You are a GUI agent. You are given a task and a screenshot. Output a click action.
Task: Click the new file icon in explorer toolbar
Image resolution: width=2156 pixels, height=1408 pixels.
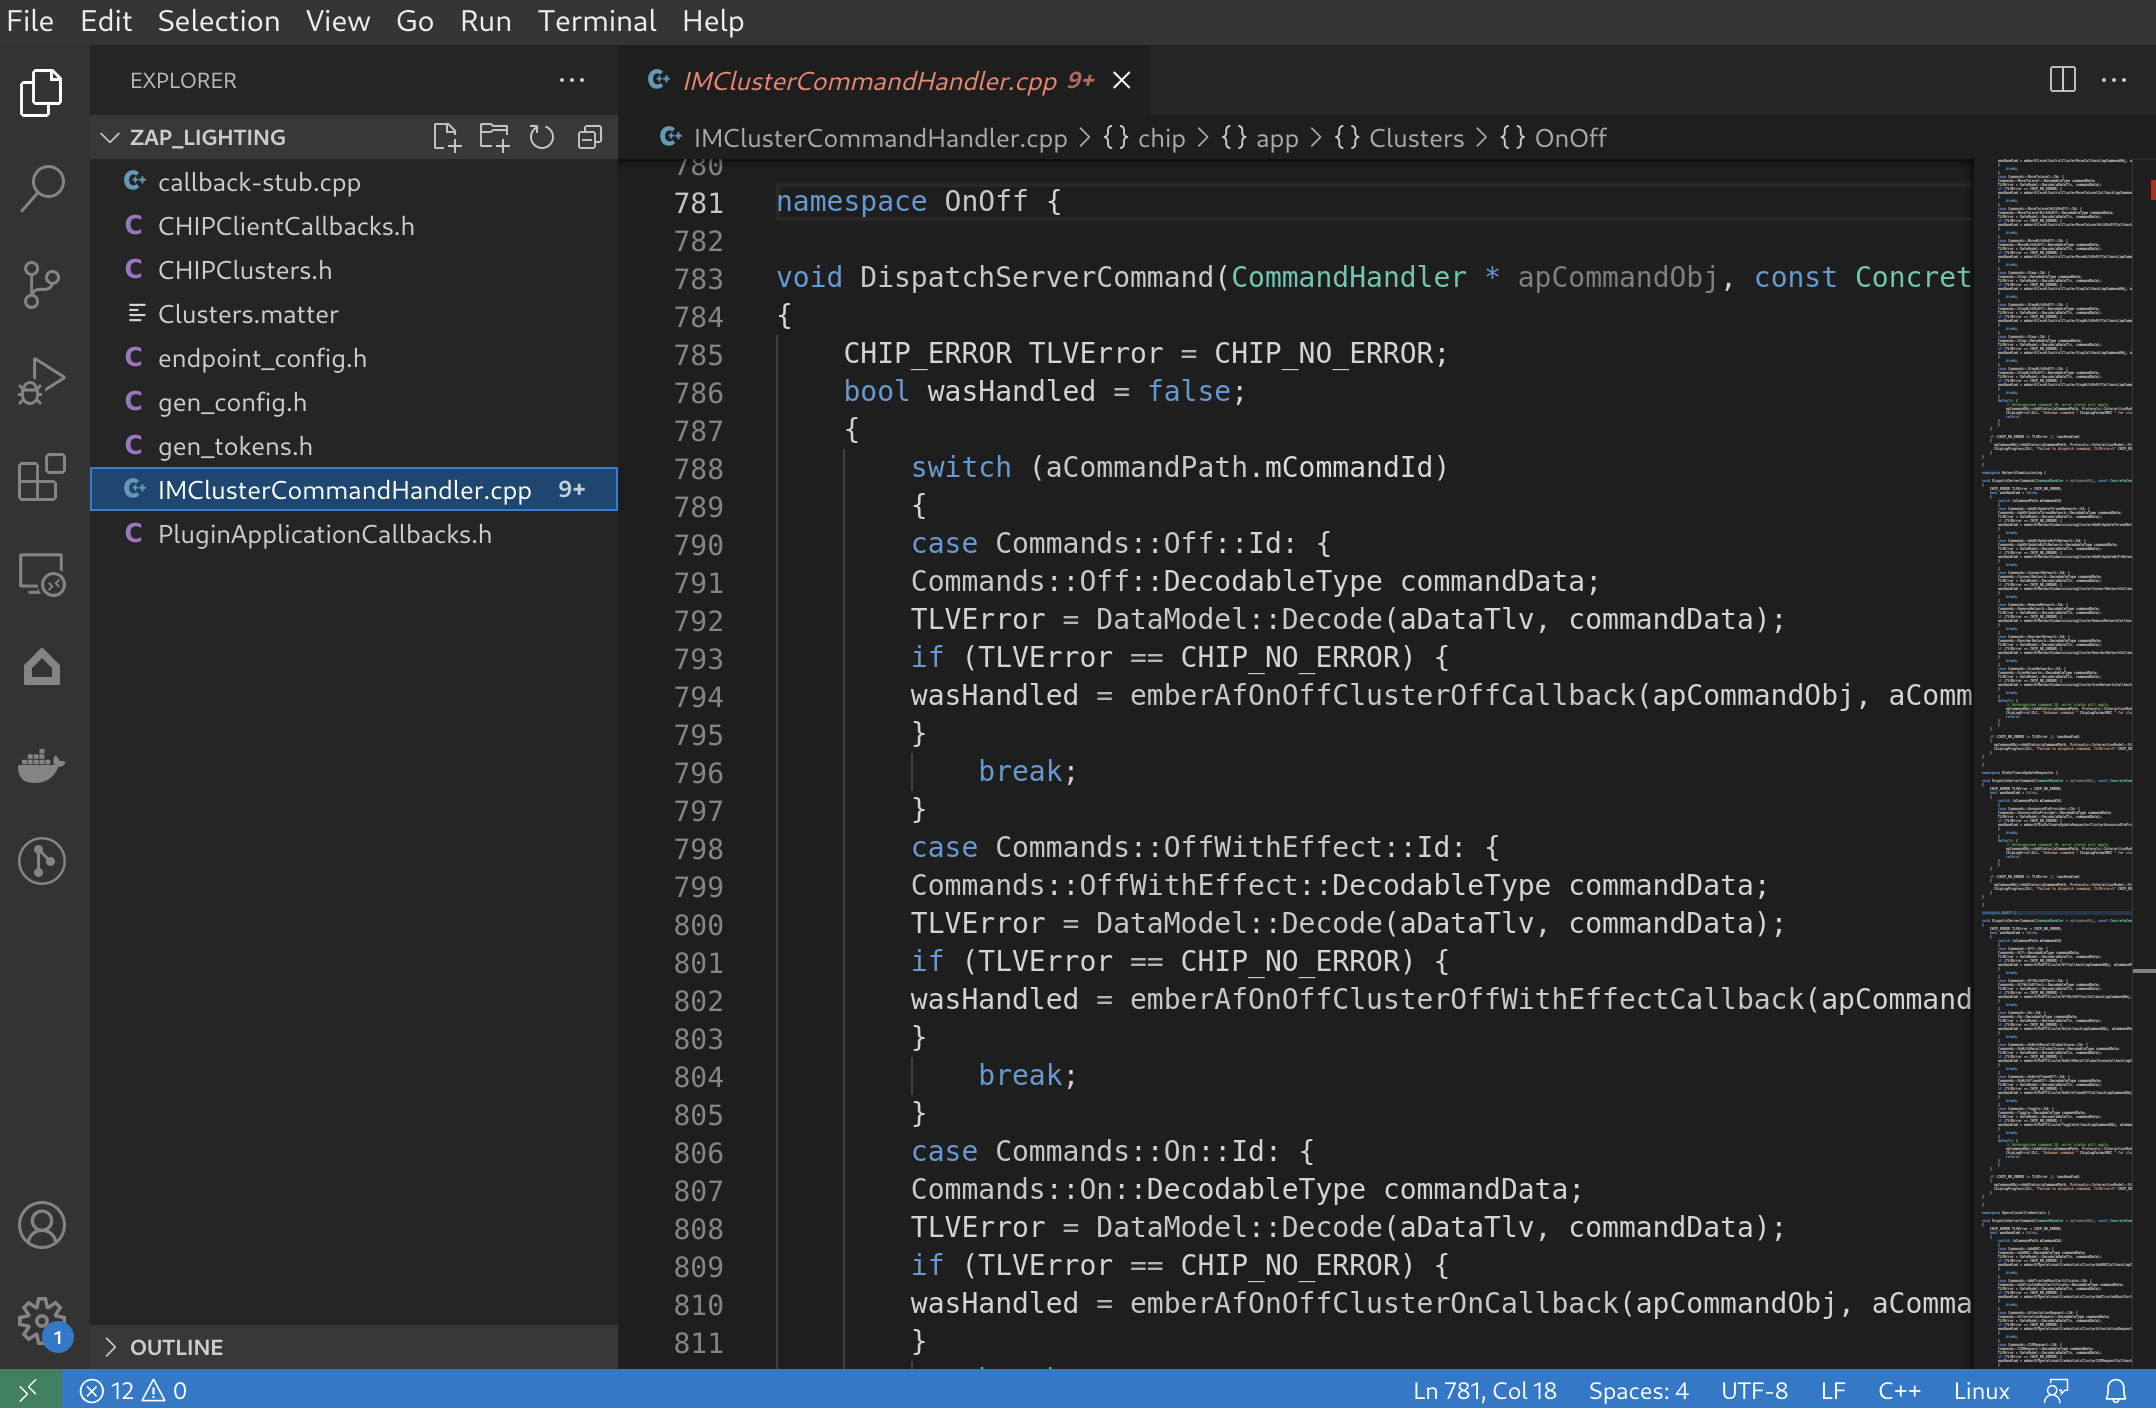[445, 137]
